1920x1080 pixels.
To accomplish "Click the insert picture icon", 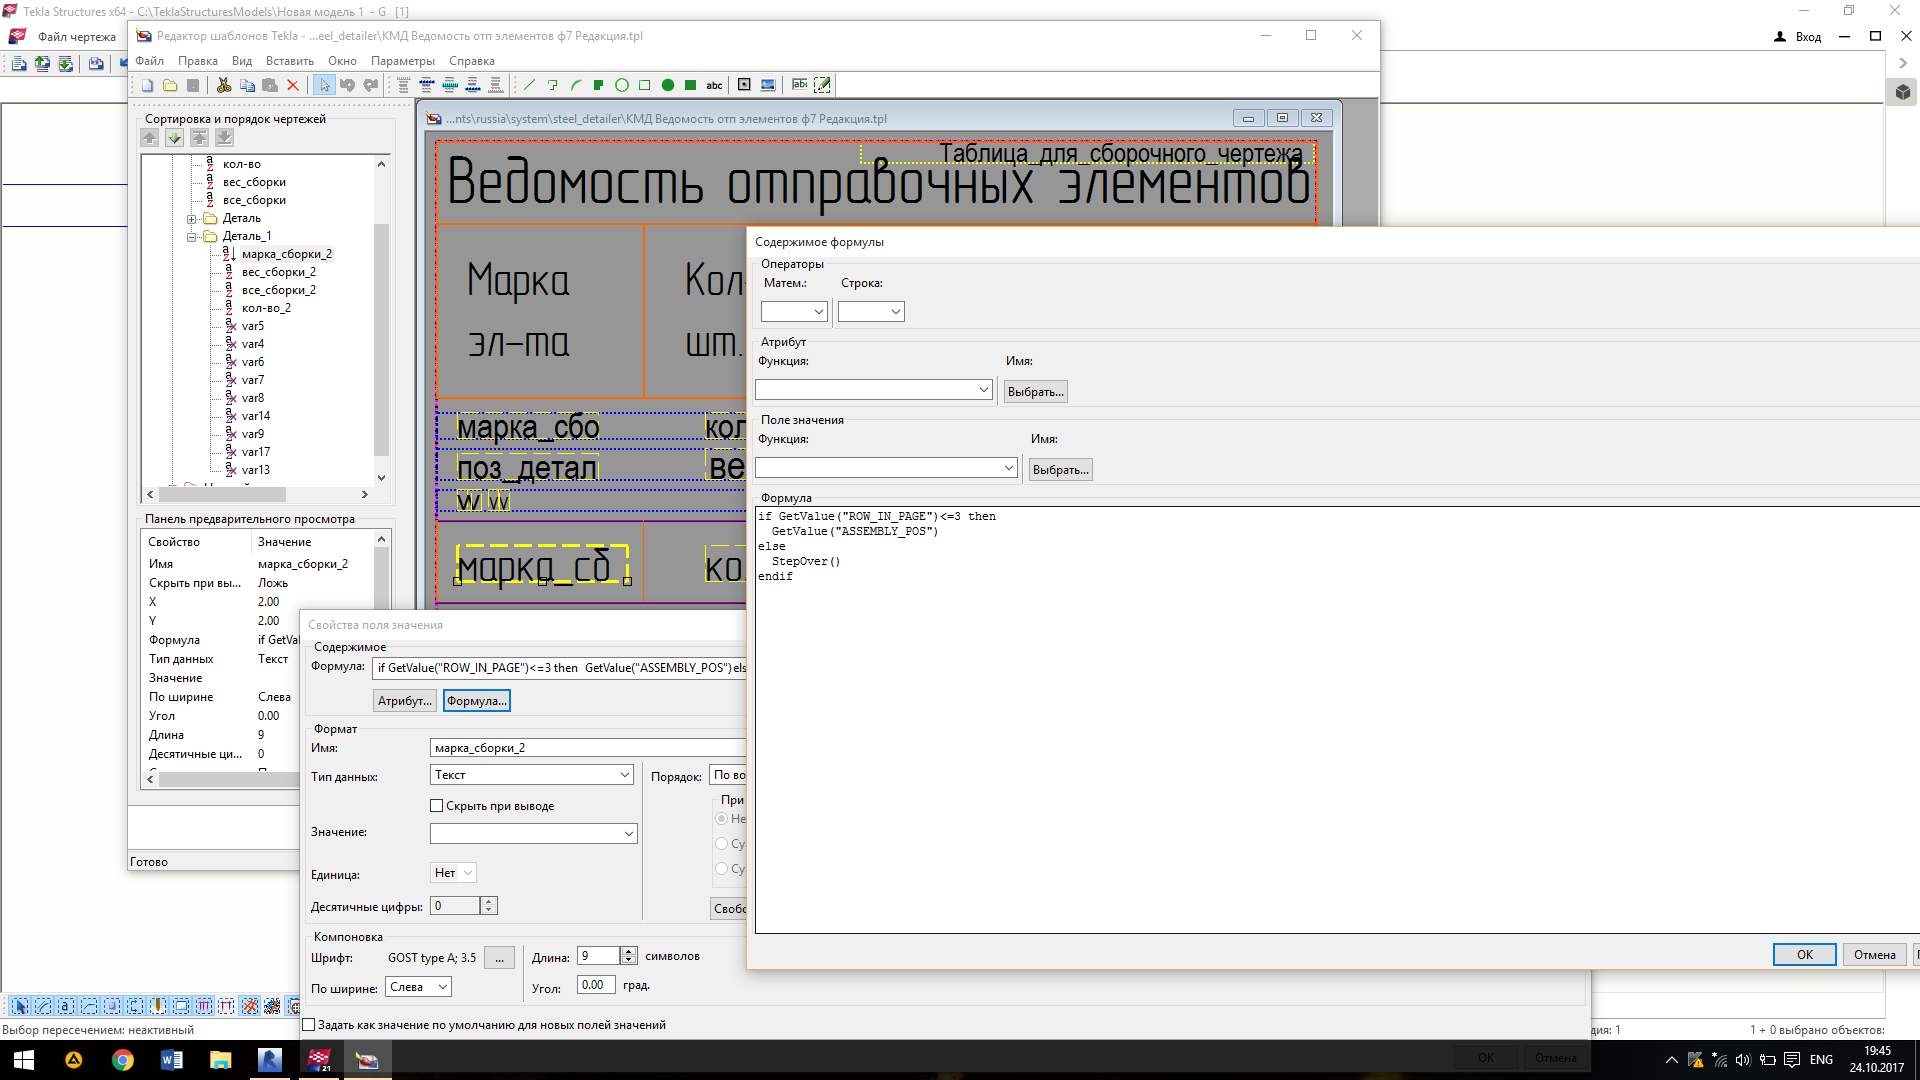I will 768,85.
